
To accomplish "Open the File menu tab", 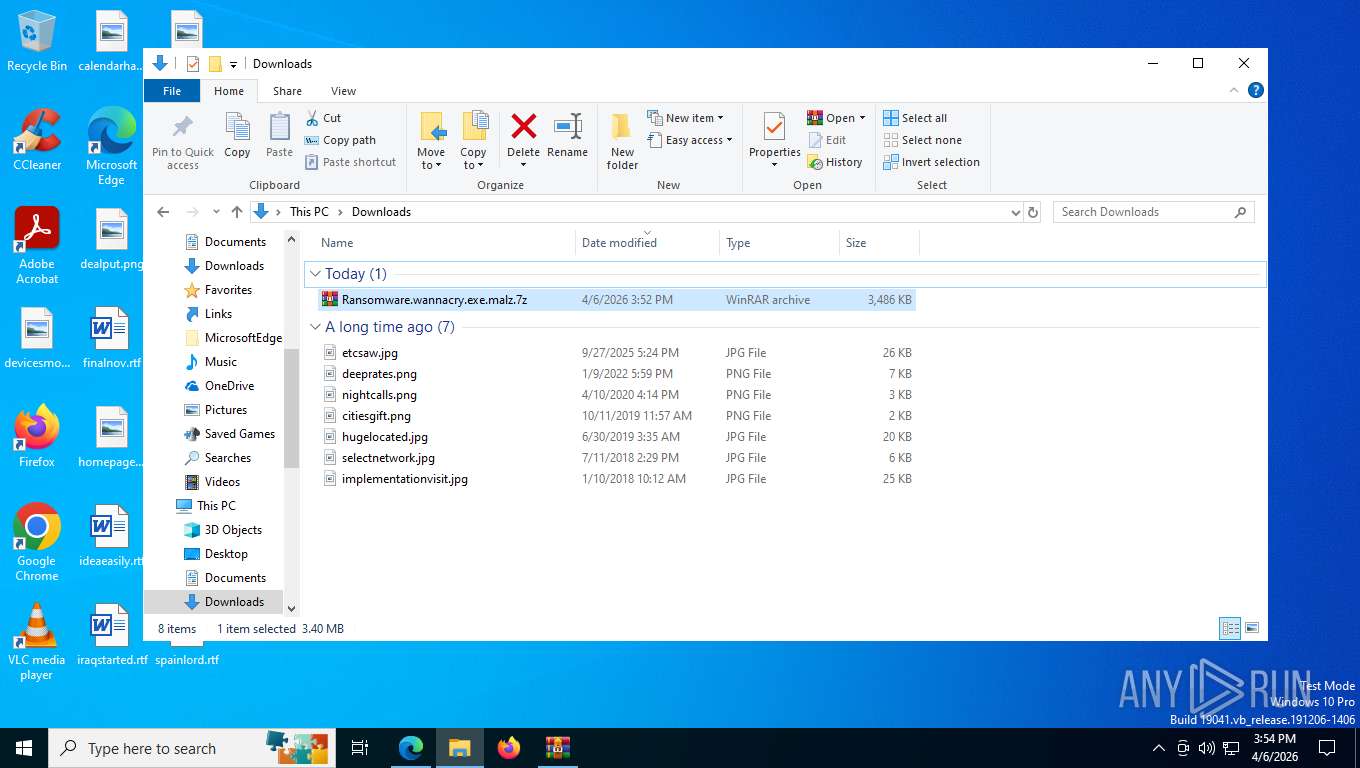I will 172,91.
